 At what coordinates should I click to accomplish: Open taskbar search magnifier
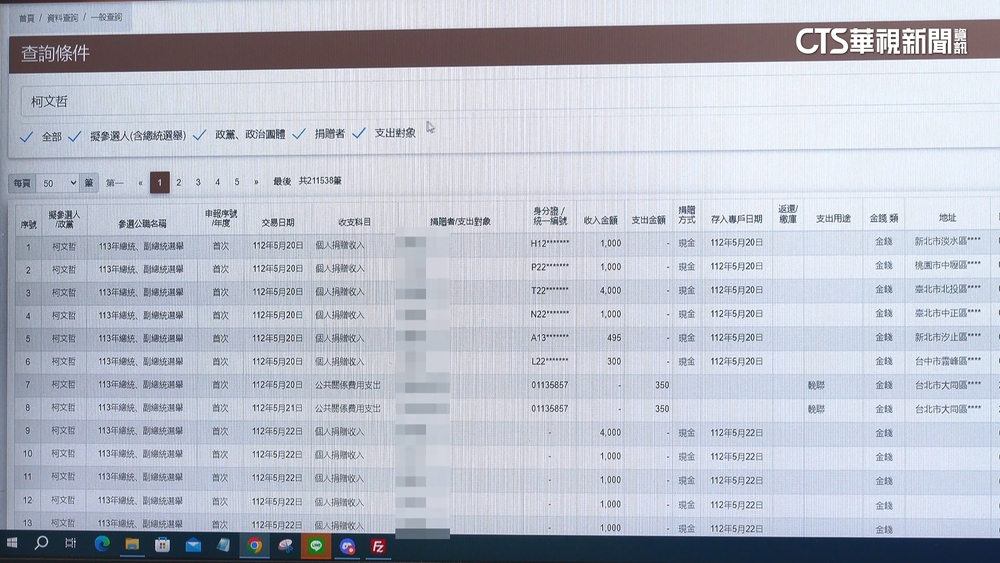41,543
